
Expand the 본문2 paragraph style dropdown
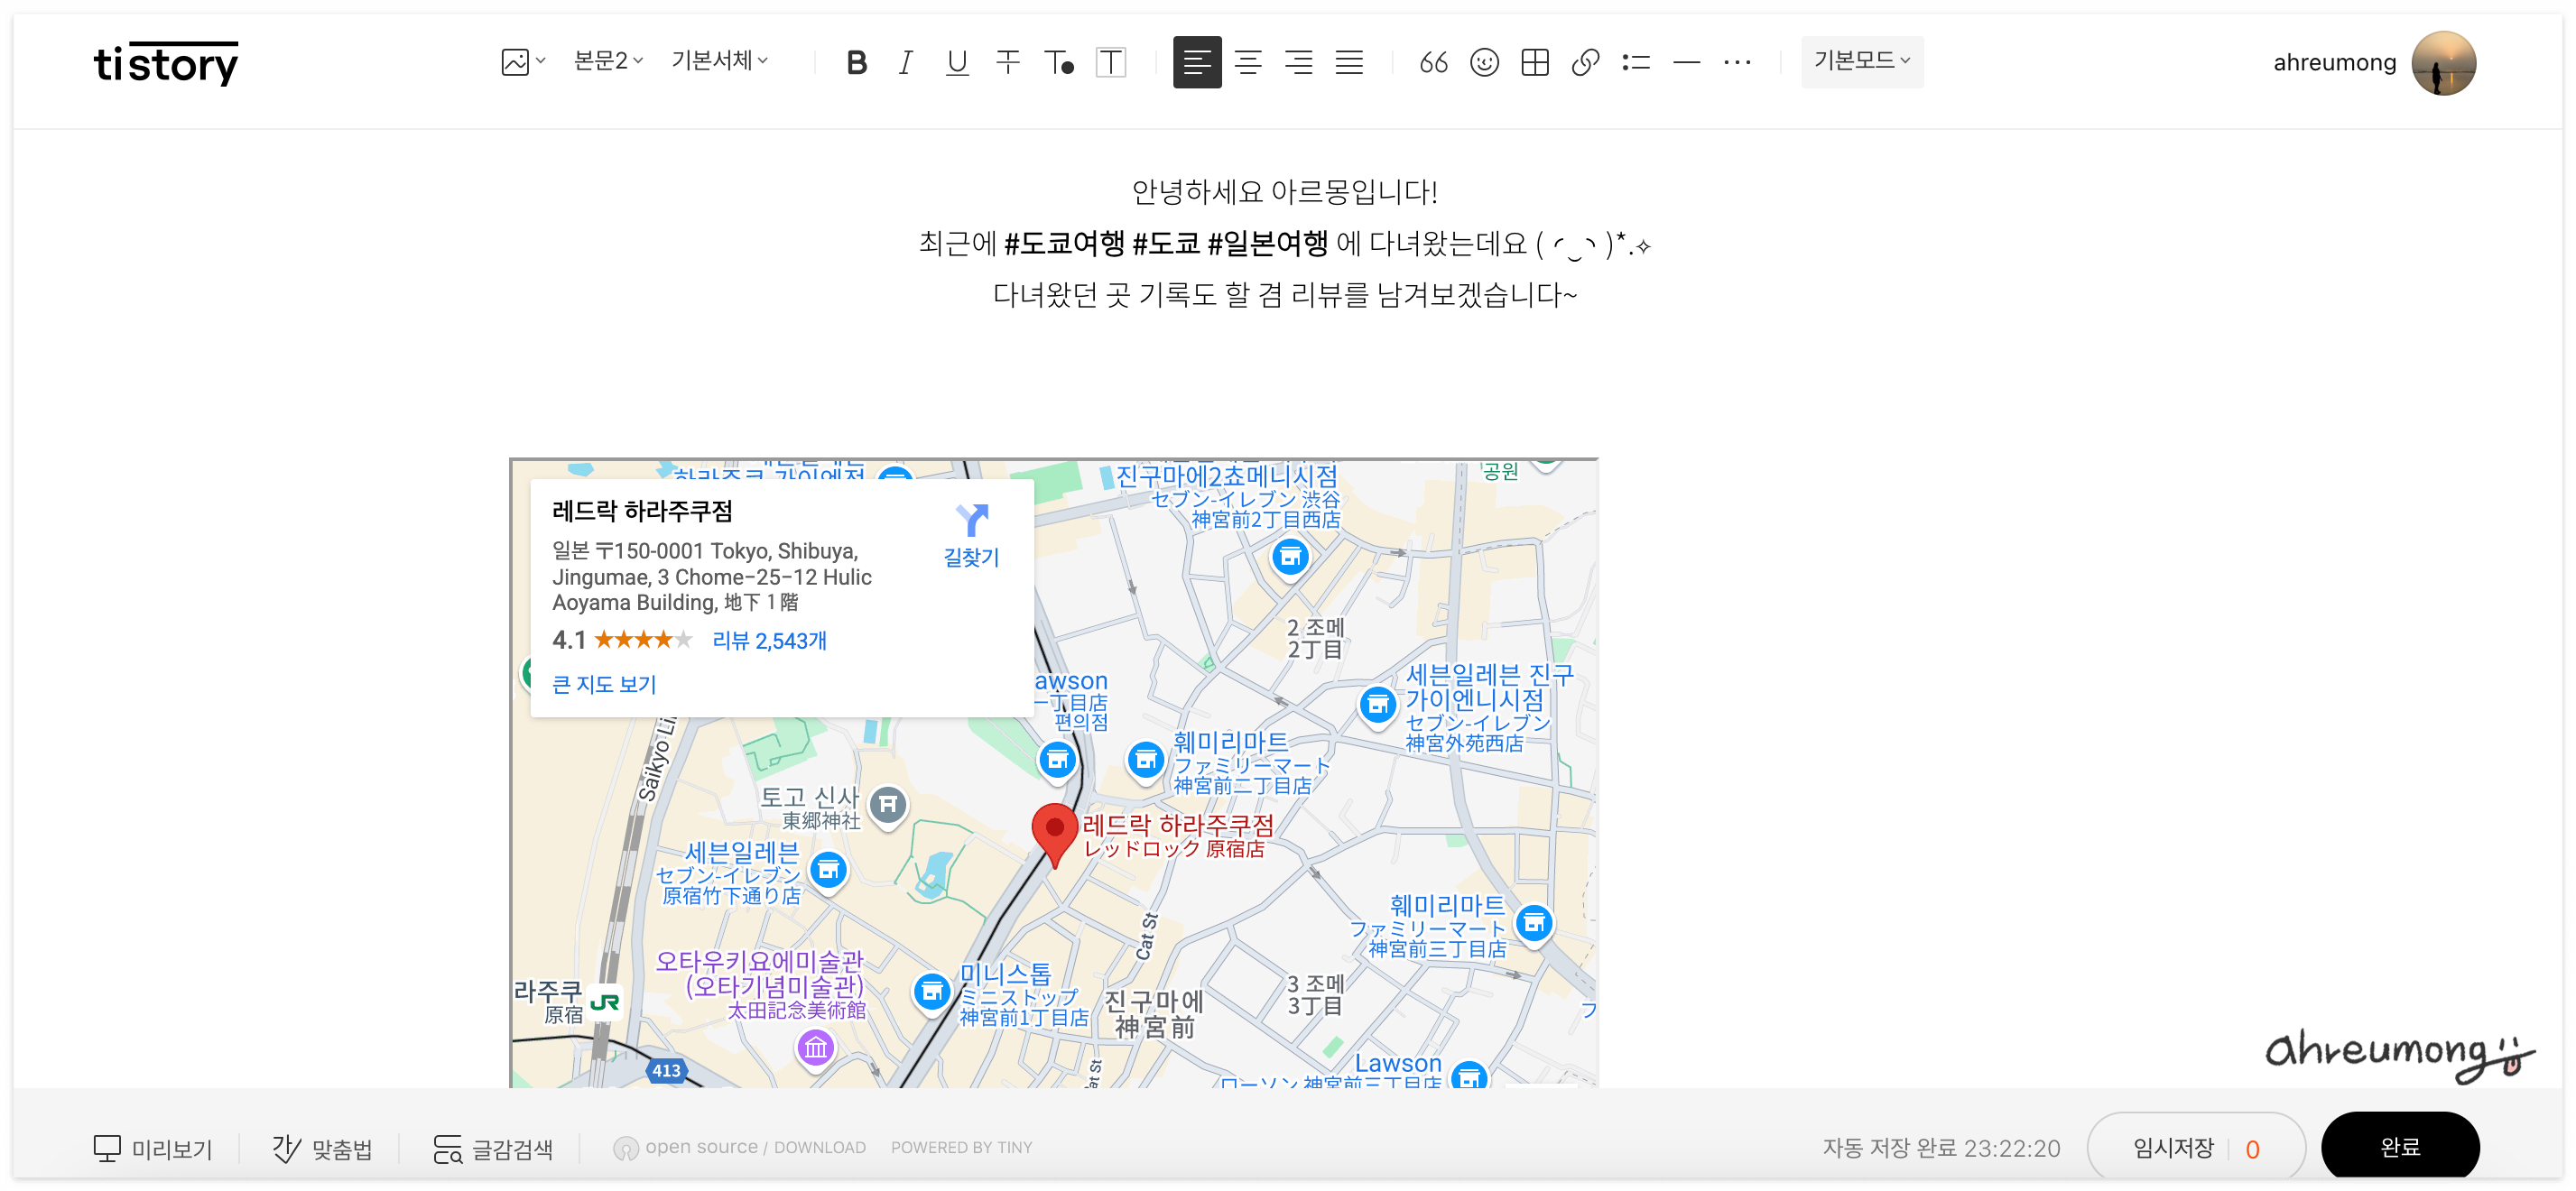coord(608,61)
